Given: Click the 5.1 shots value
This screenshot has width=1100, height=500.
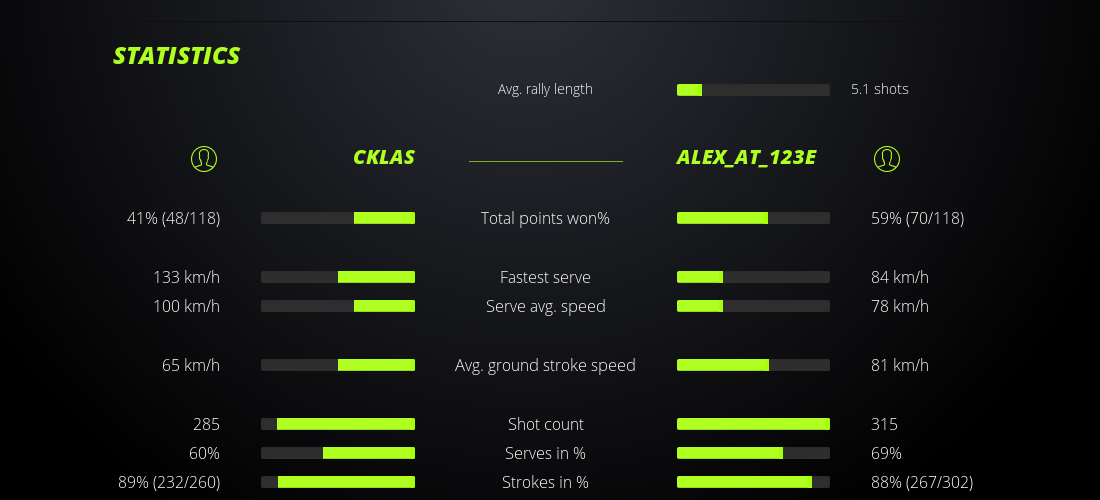Looking at the screenshot, I should click(879, 89).
